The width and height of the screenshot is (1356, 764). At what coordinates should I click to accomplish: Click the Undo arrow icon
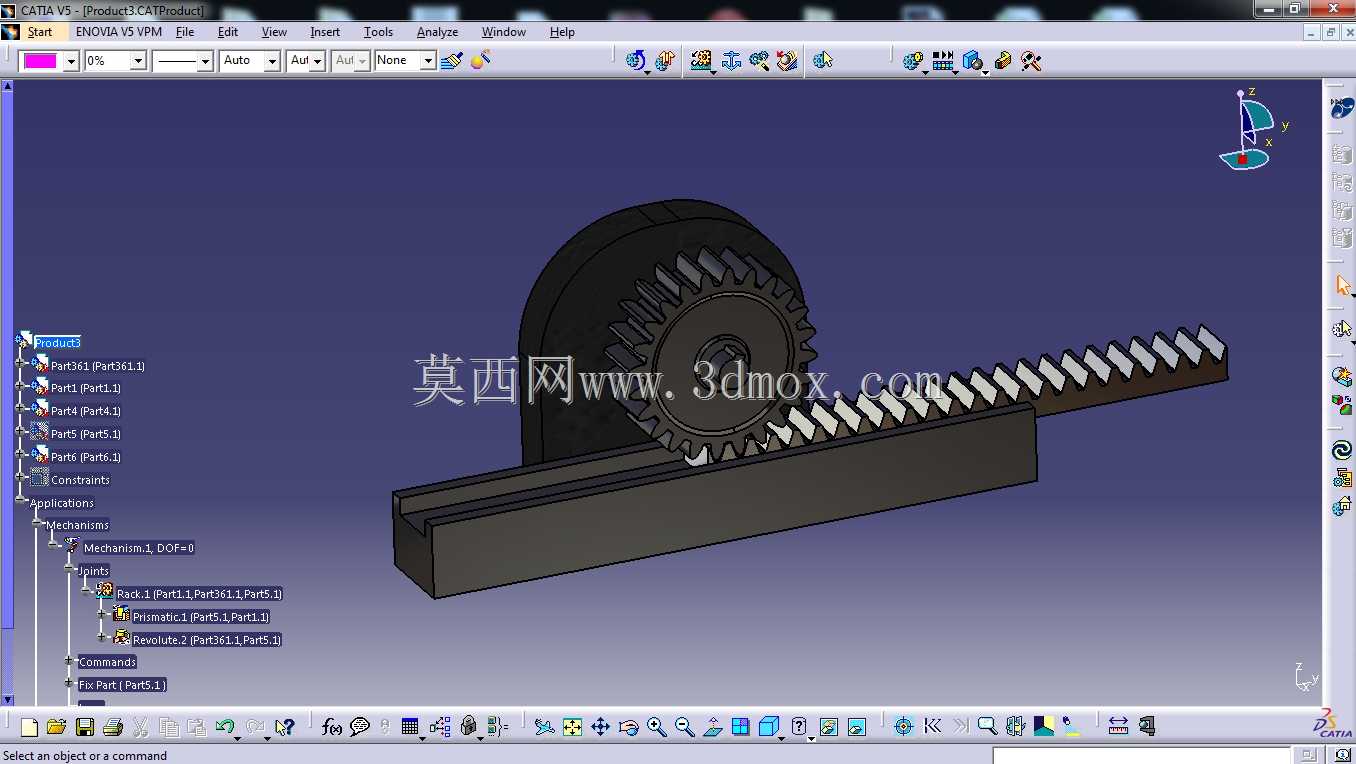point(225,727)
